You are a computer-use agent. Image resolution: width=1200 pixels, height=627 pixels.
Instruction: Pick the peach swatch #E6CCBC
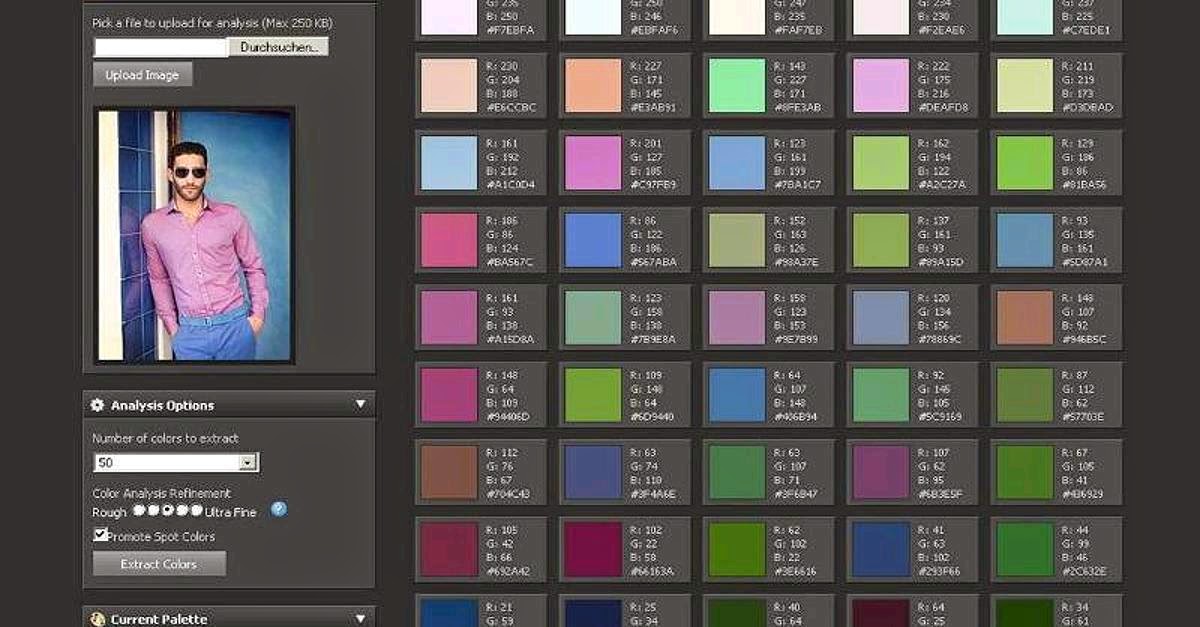[x=449, y=85]
